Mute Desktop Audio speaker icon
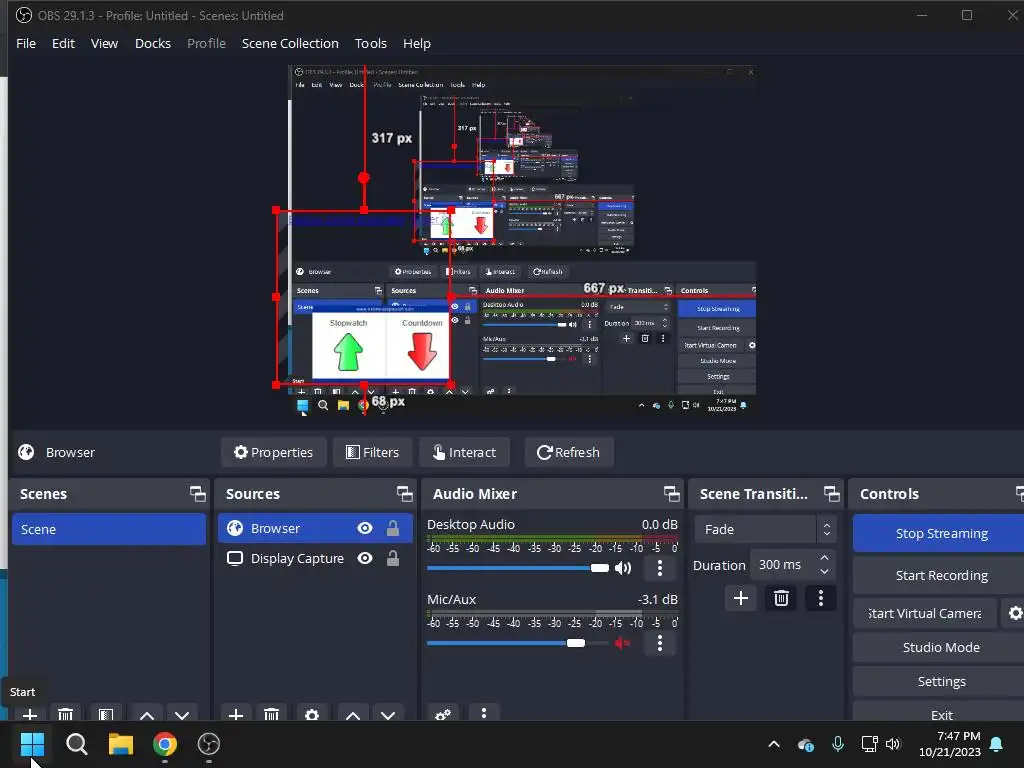Viewport: 1024px width, 768px height. coord(623,568)
